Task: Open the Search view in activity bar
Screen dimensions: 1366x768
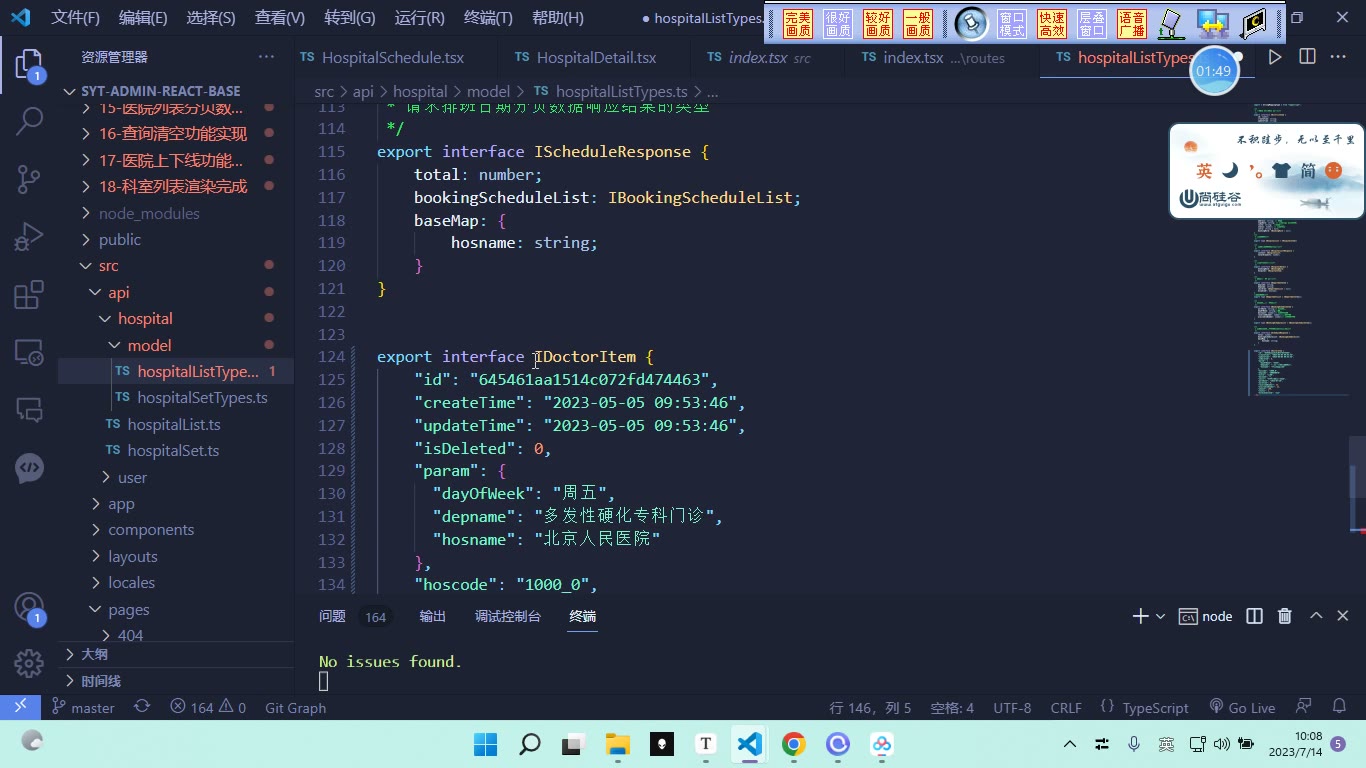Action: pos(29,122)
